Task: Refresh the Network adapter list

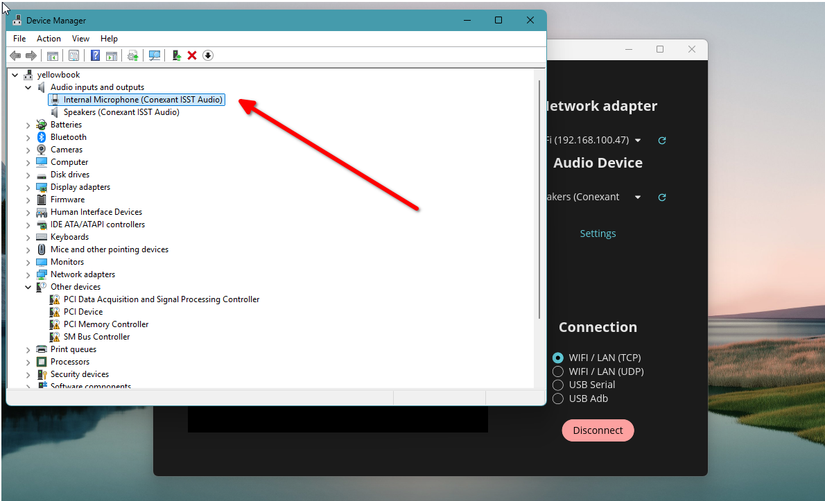Action: tap(661, 141)
